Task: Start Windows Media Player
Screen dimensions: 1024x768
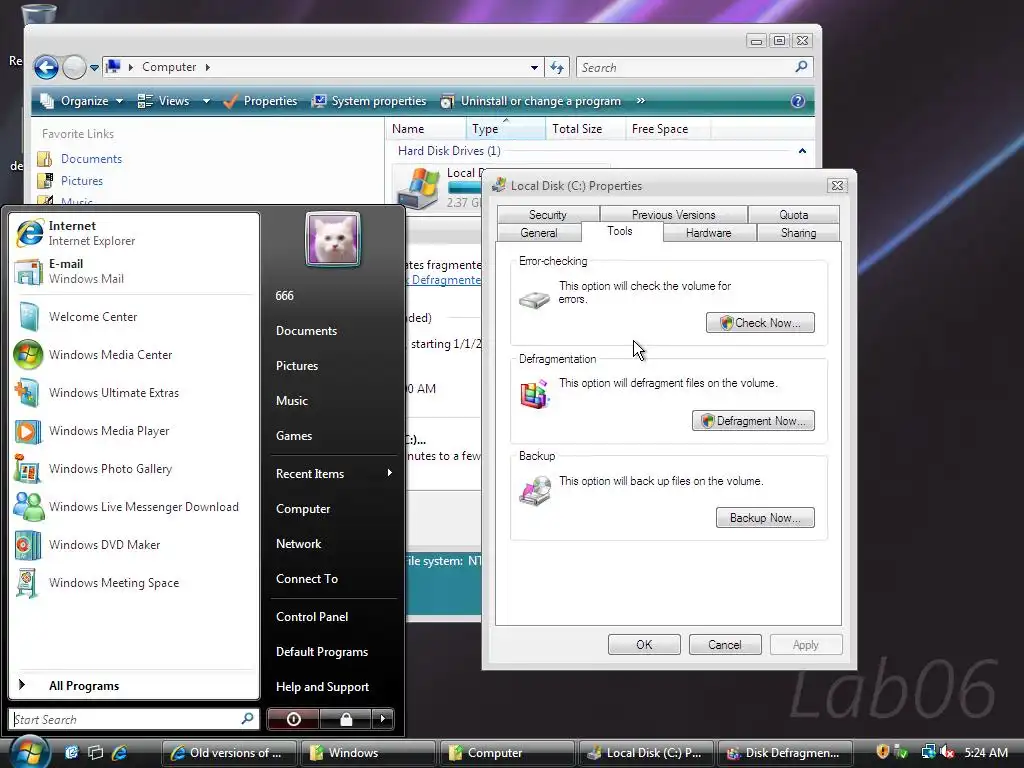Action: pos(134,431)
